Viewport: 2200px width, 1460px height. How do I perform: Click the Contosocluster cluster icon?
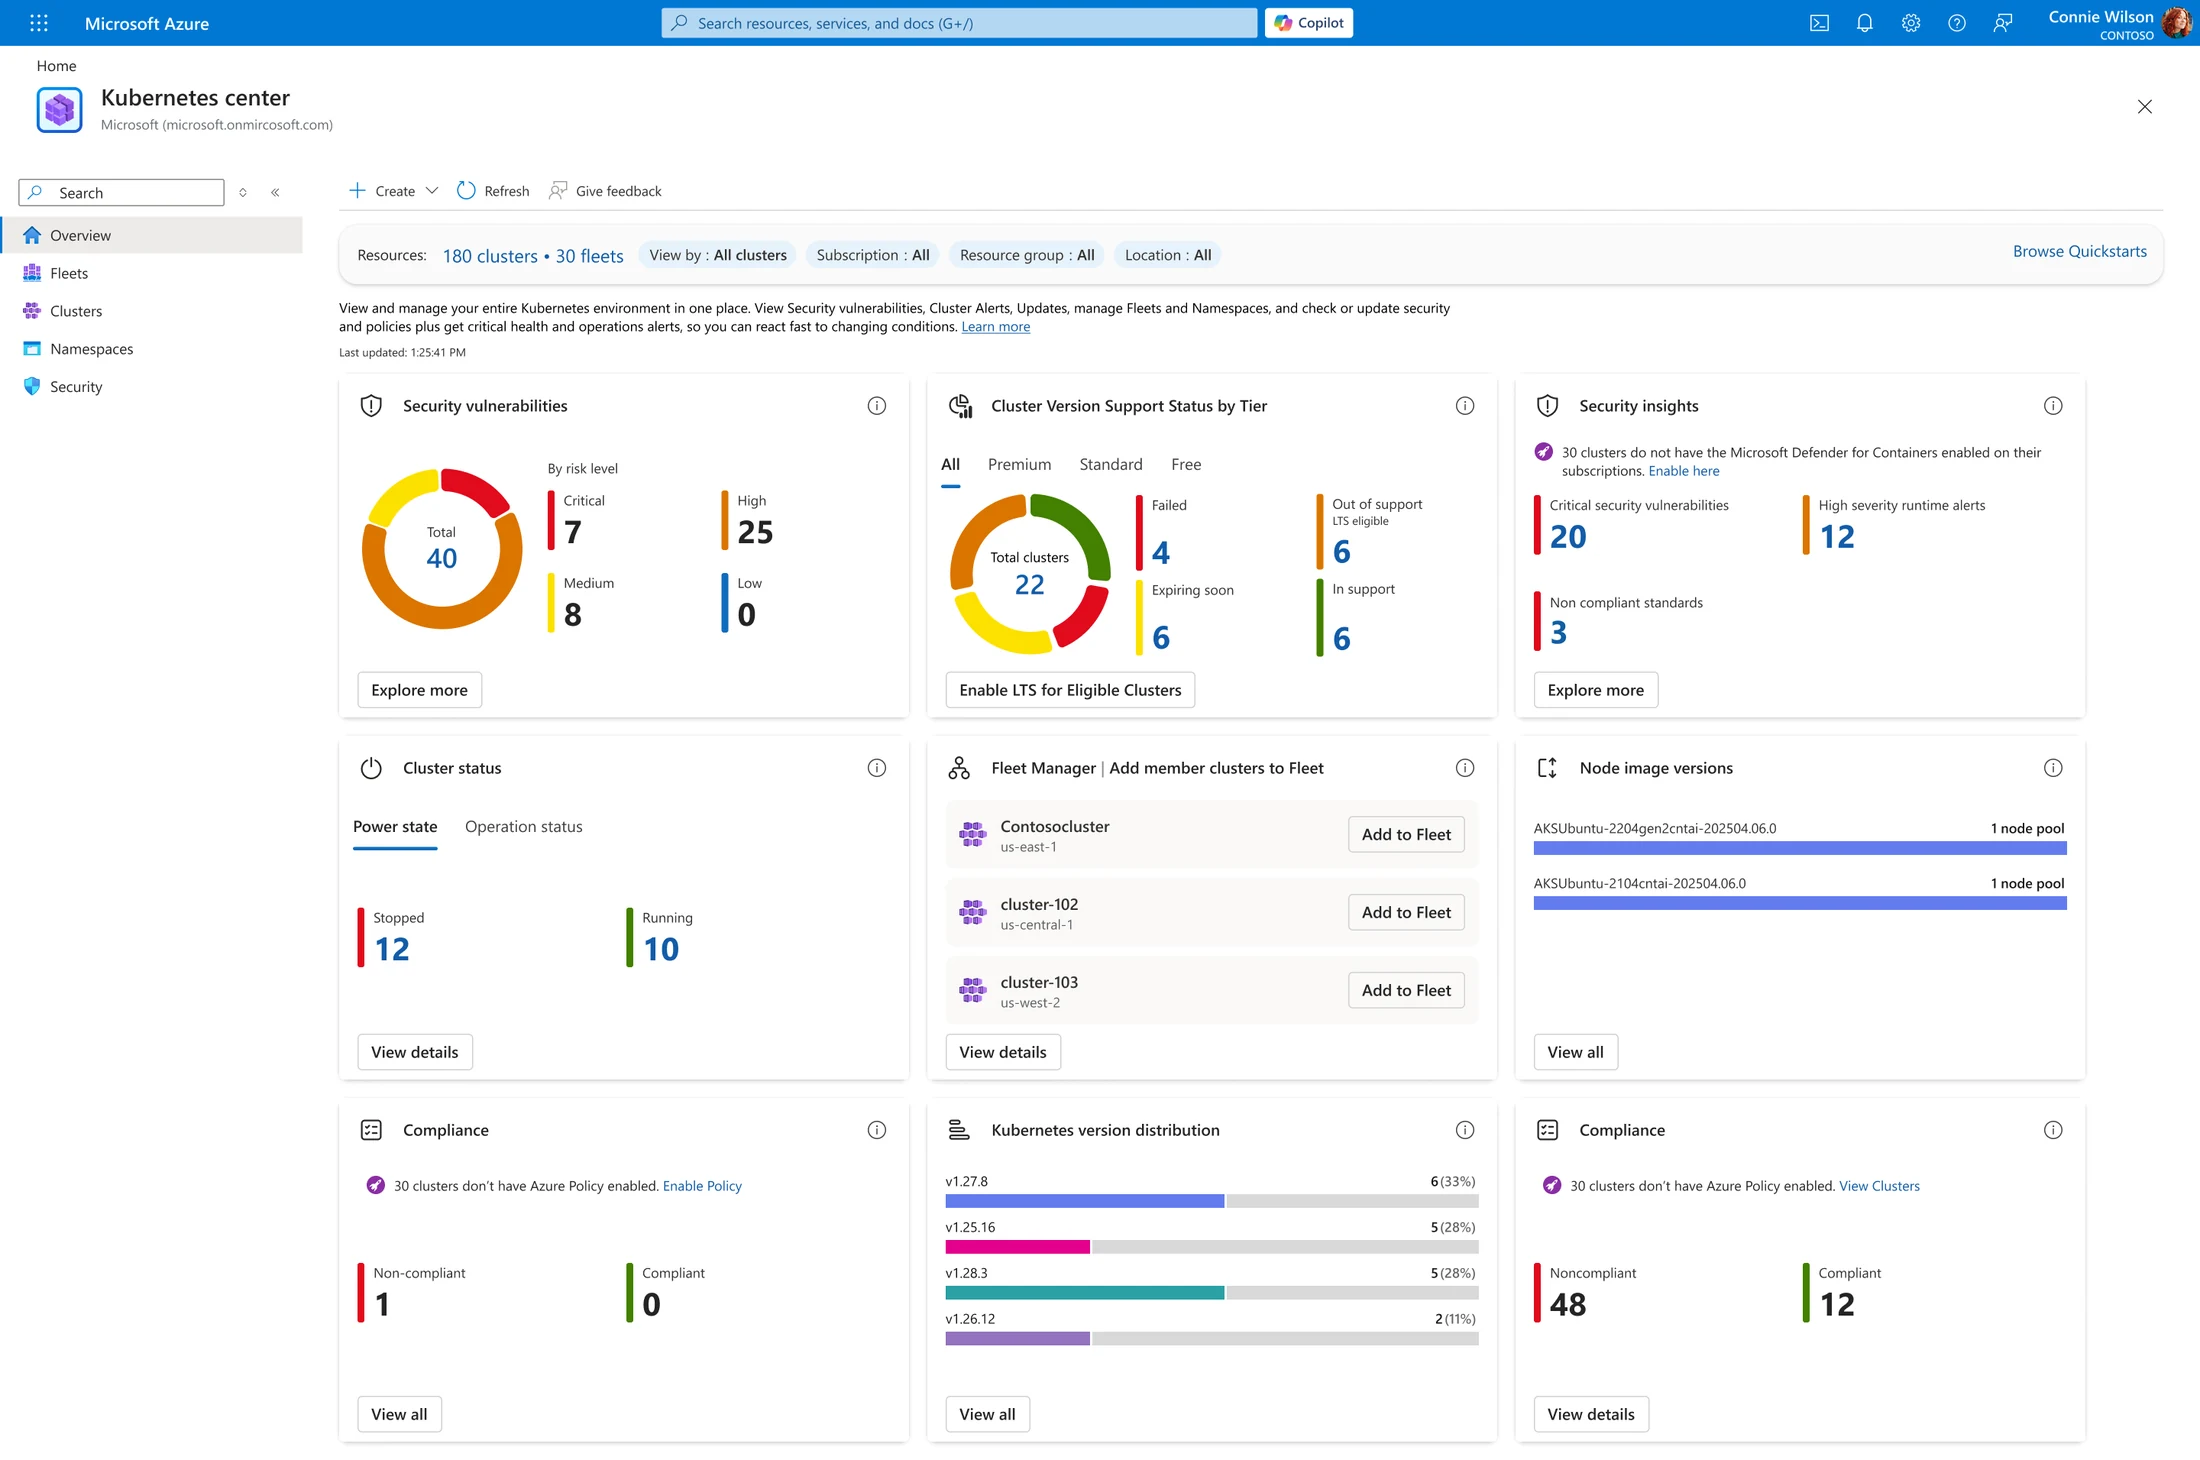pos(972,834)
